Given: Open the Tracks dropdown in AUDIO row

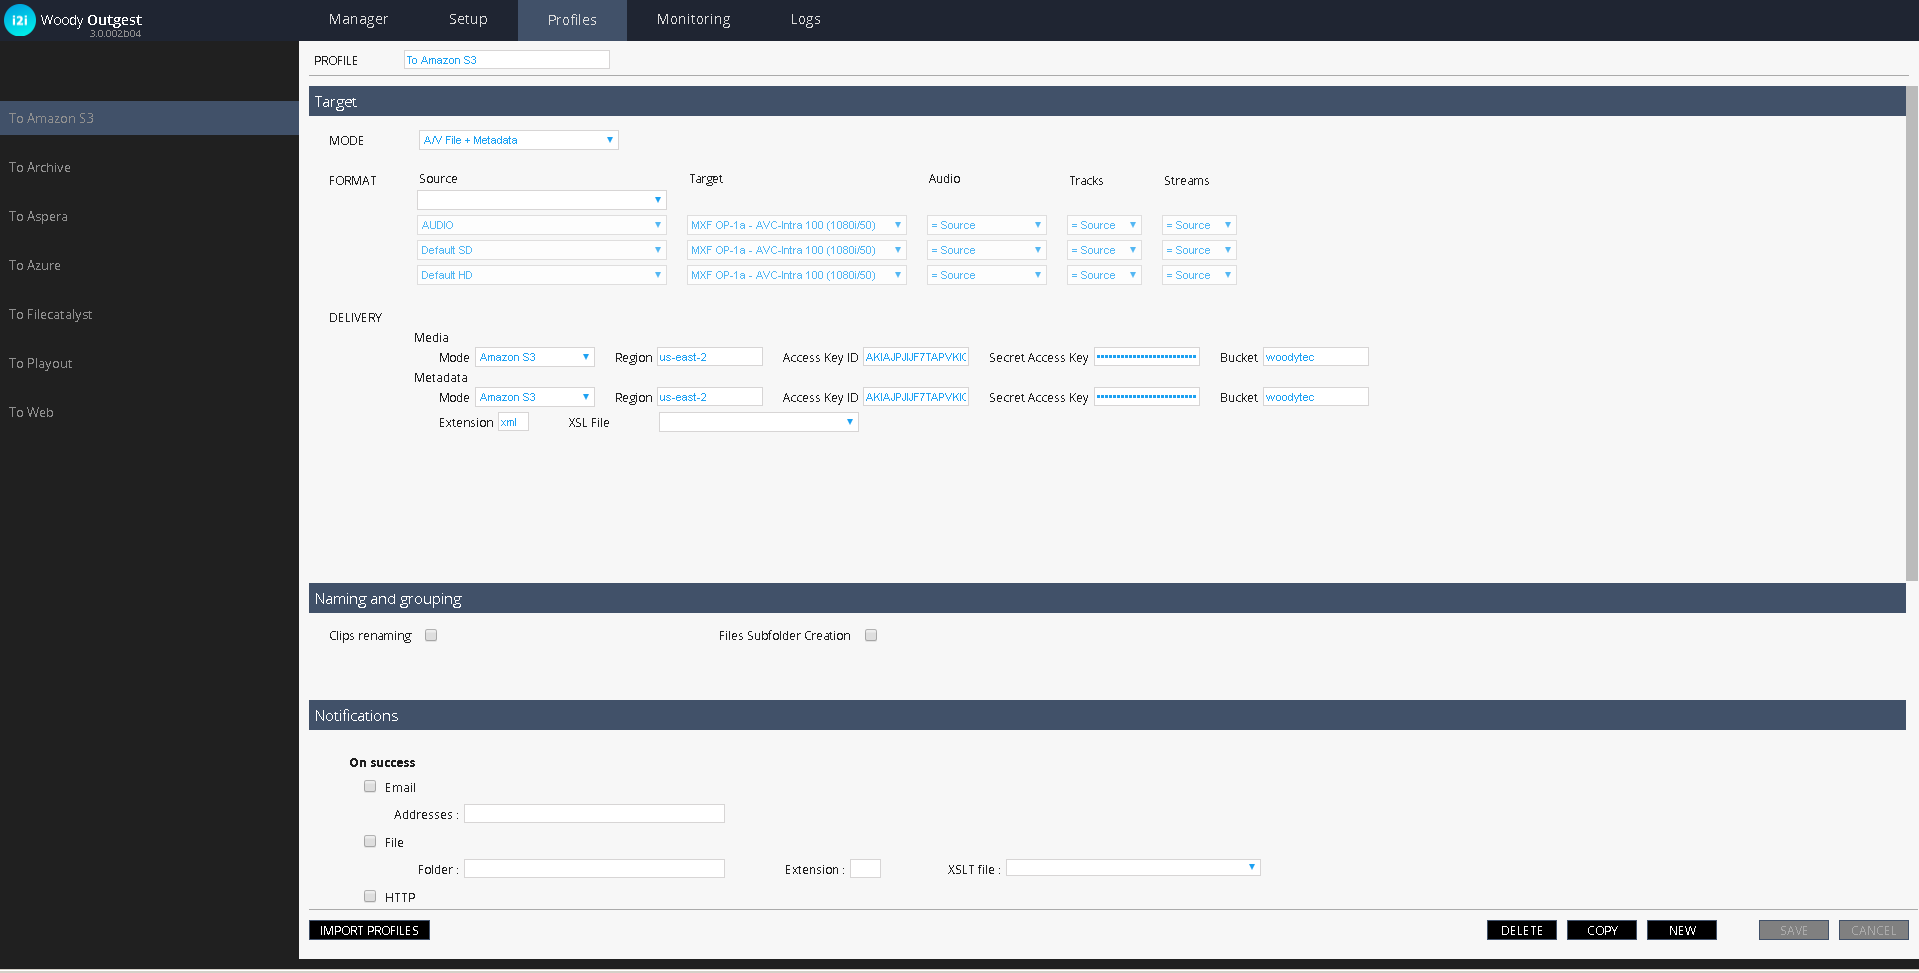Looking at the screenshot, I should click(x=1104, y=225).
